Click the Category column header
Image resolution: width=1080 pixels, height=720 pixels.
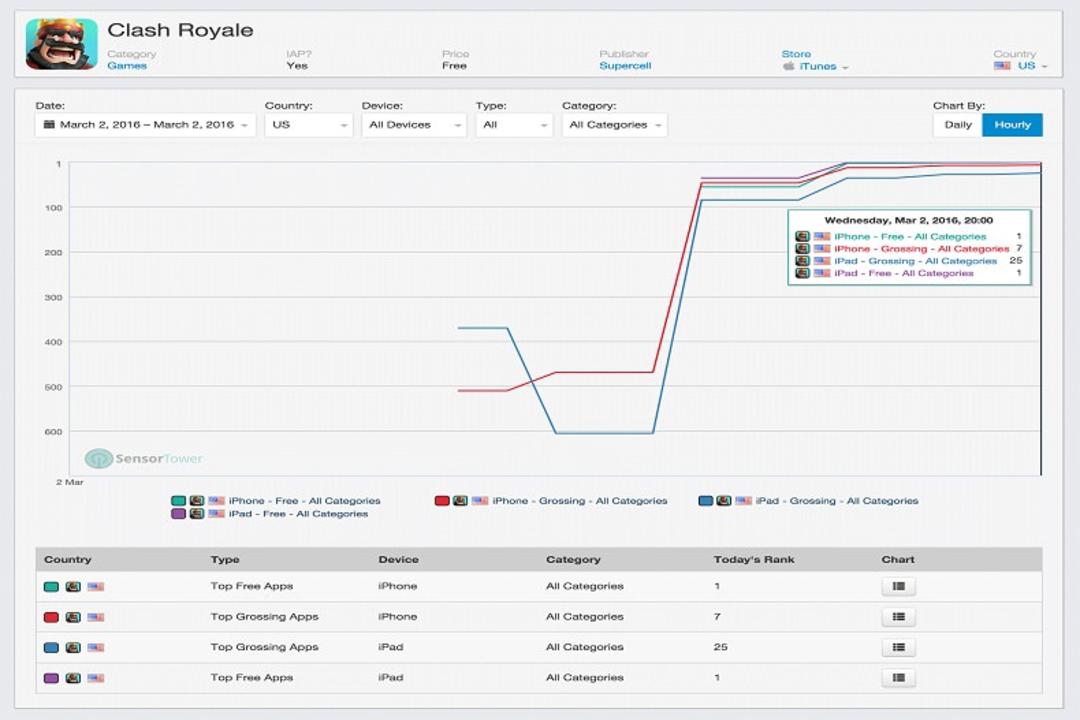[x=573, y=559]
